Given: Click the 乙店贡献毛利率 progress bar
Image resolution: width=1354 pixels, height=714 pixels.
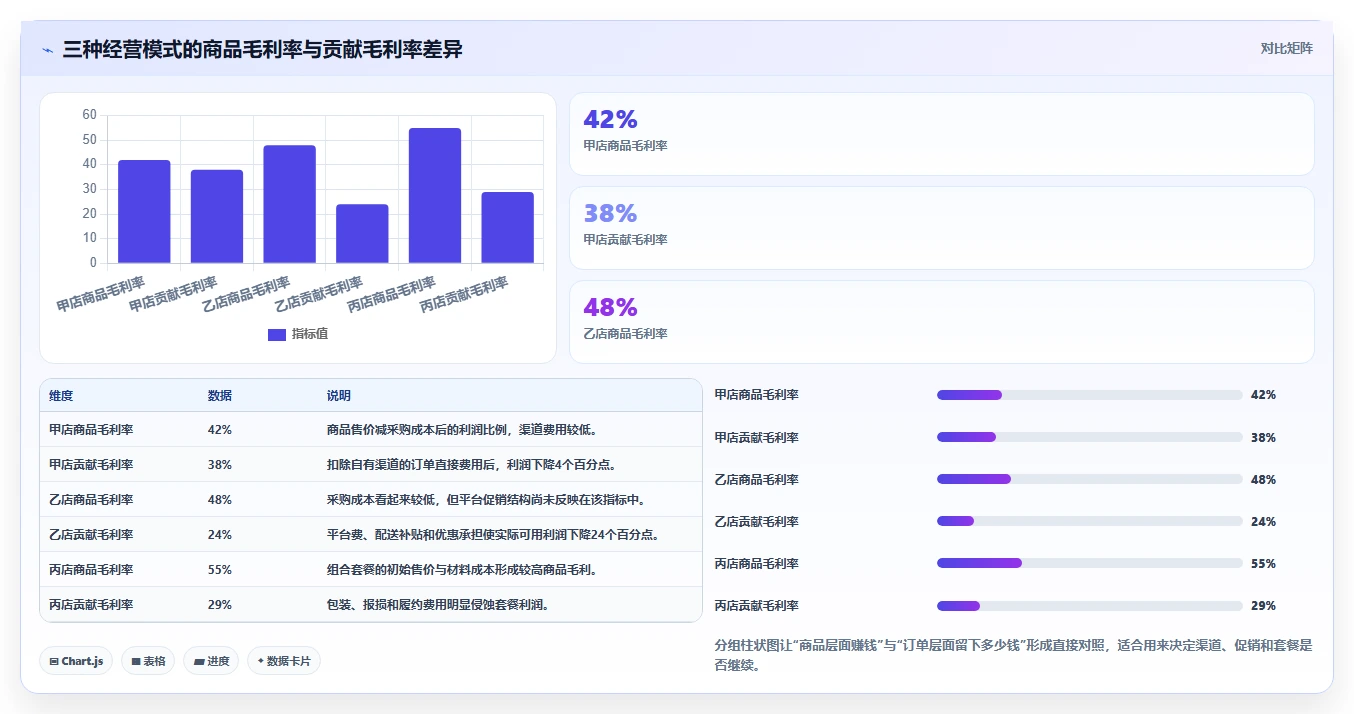Looking at the screenshot, I should (1089, 521).
